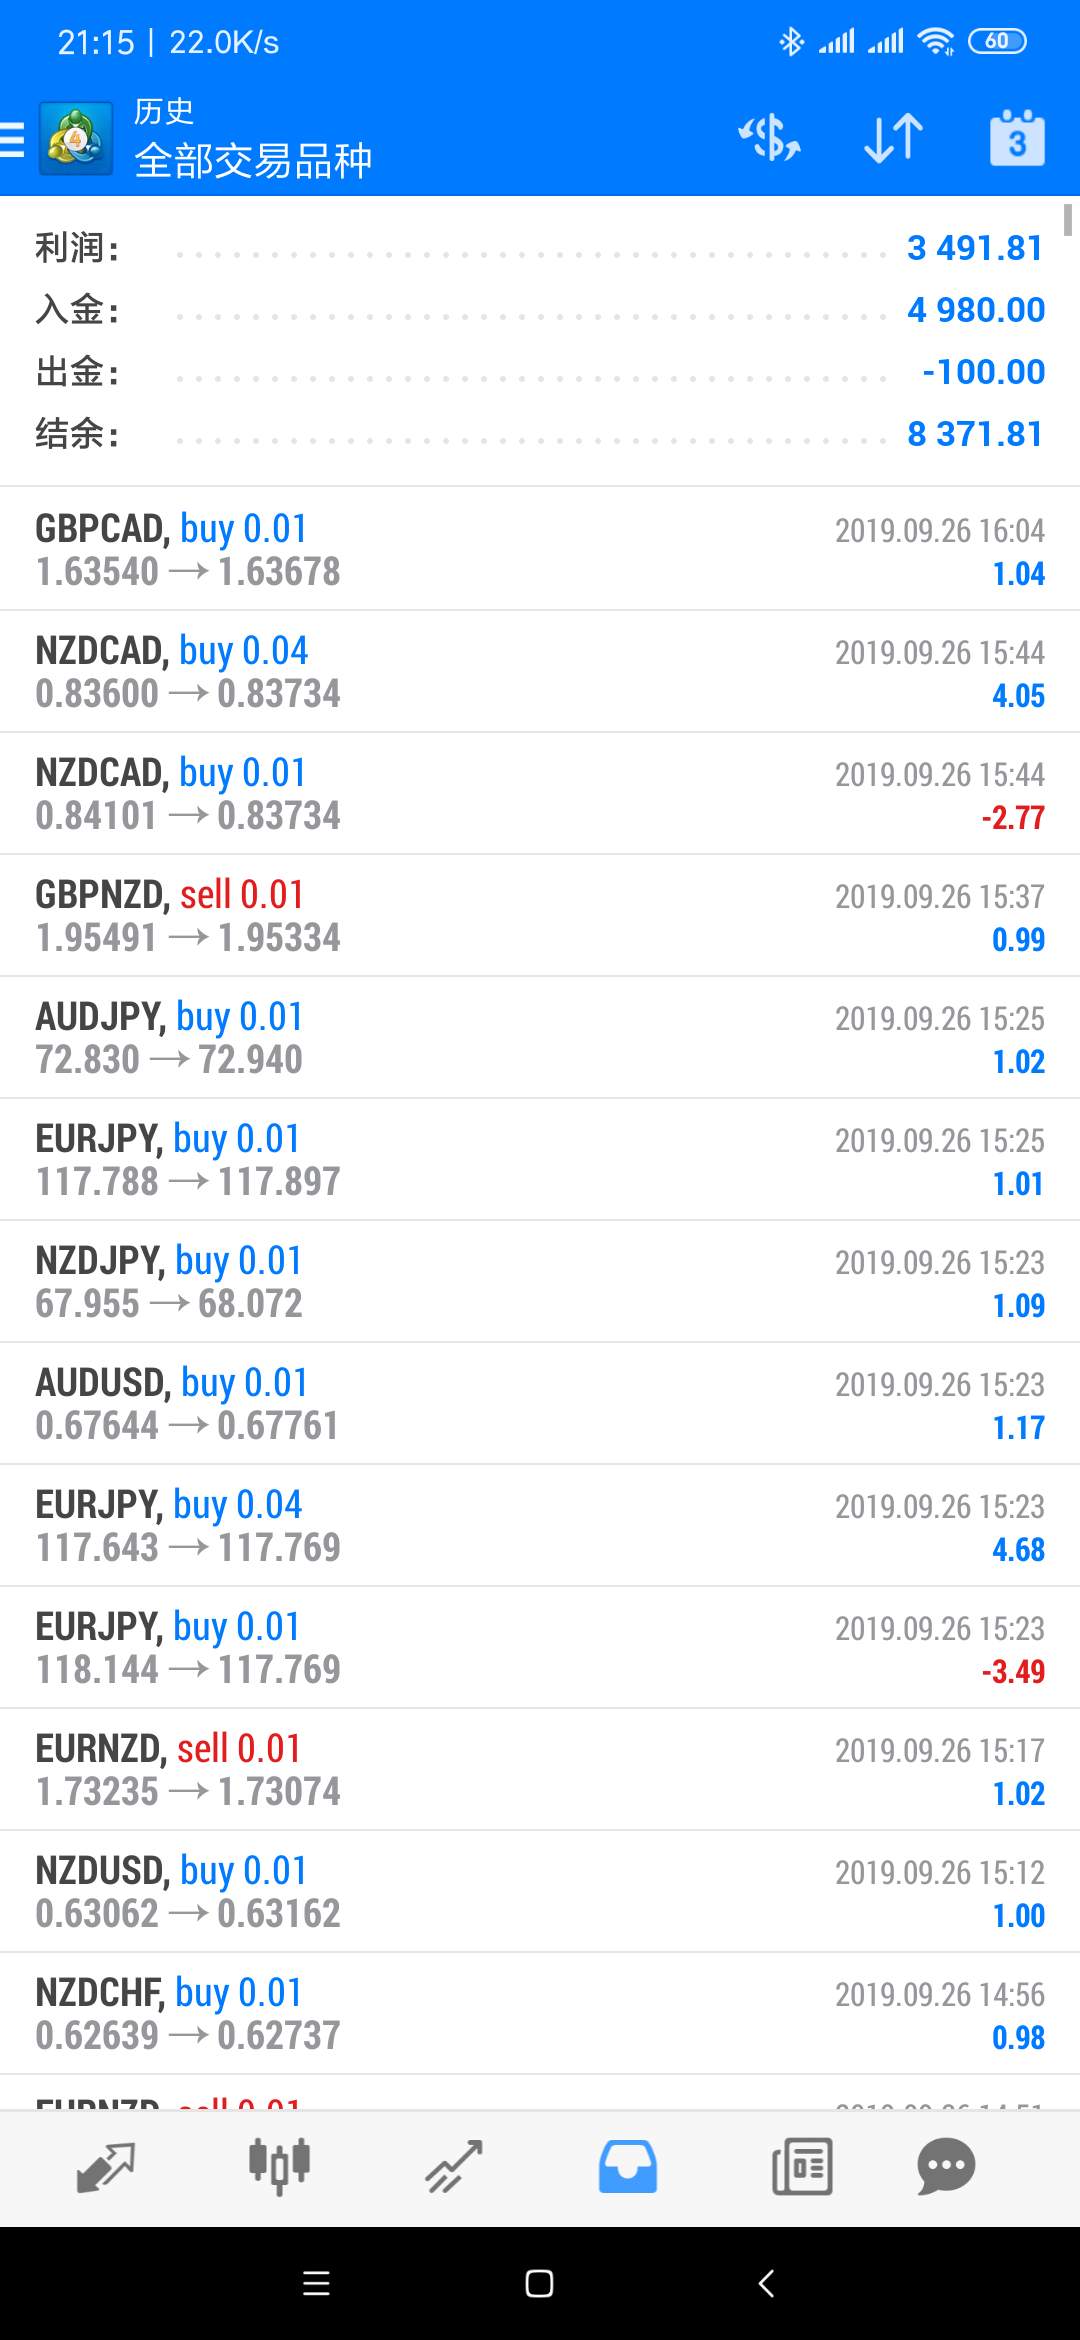Open the calendar date range picker
1080x2340 pixels.
pyautogui.click(x=1017, y=138)
